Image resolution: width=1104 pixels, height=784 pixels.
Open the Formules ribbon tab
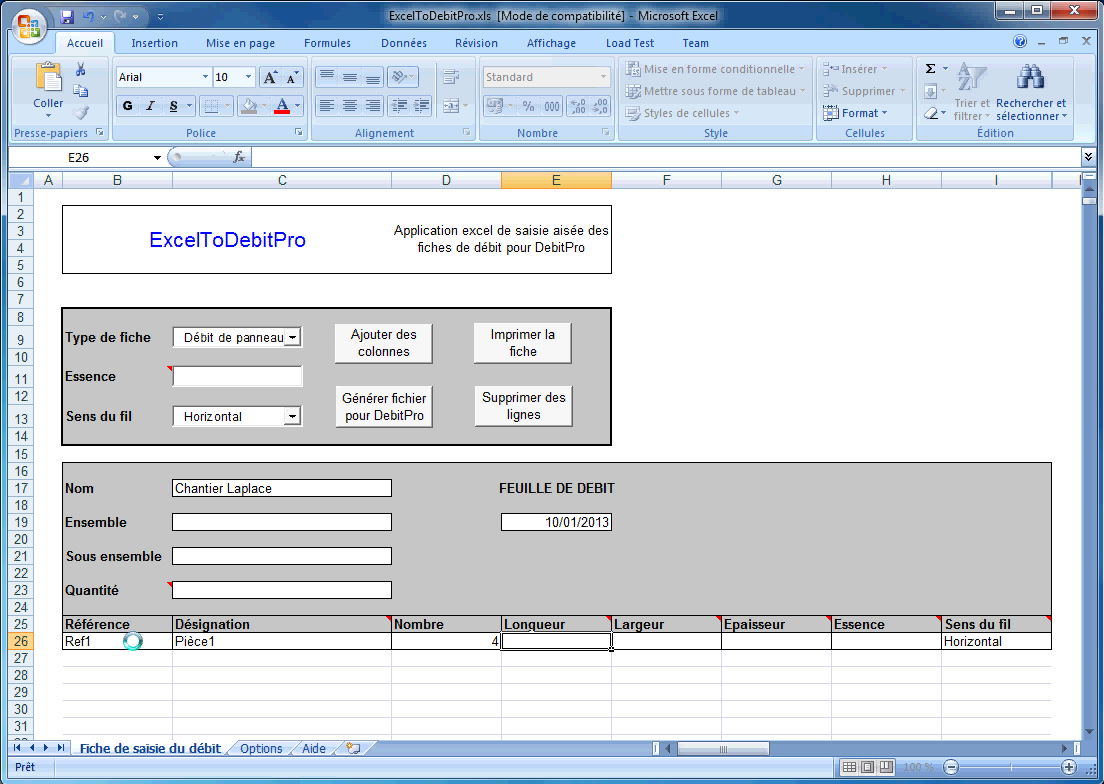point(327,43)
